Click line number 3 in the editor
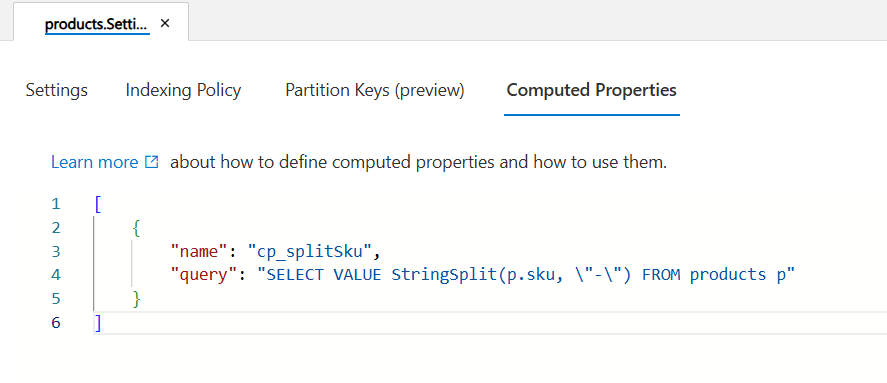Screen dimensions: 887x383 [55, 251]
